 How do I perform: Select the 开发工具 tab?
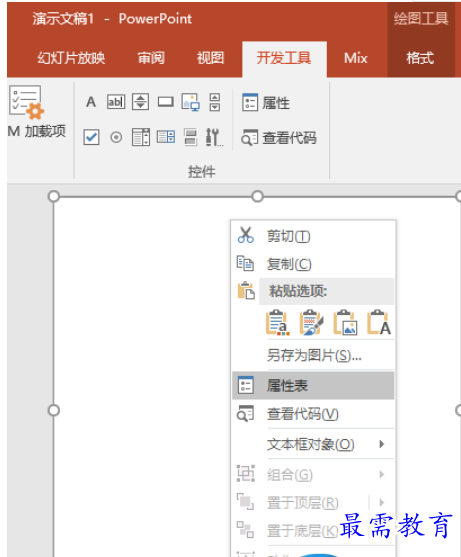coord(284,58)
